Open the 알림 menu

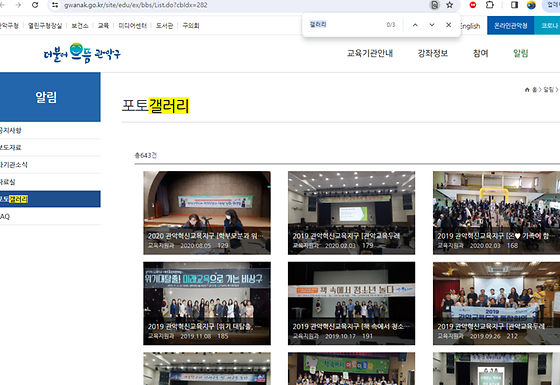pos(520,53)
